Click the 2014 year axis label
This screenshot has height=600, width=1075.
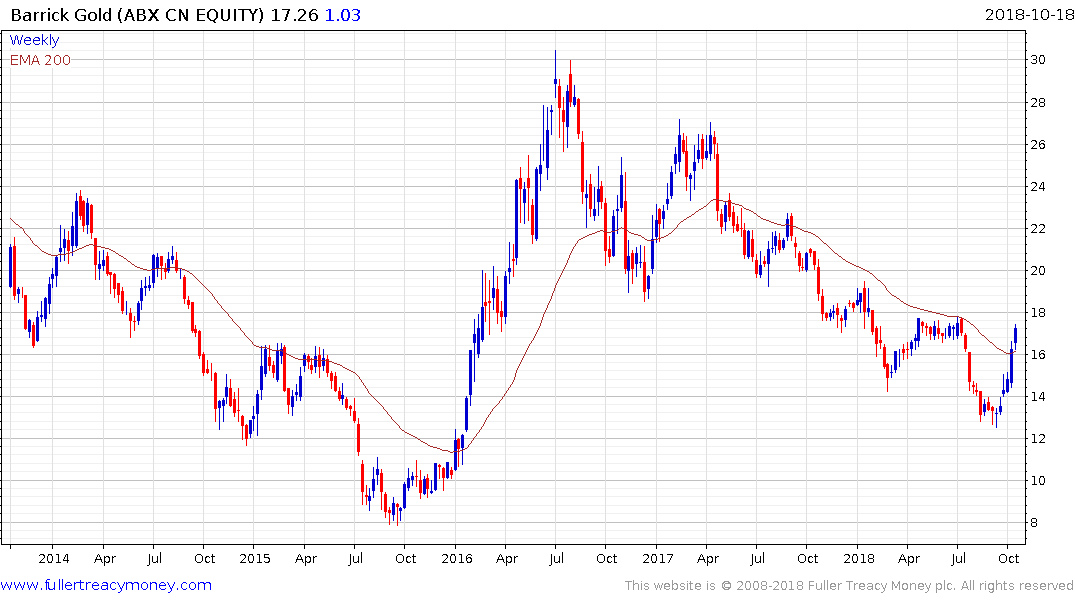tap(53, 558)
